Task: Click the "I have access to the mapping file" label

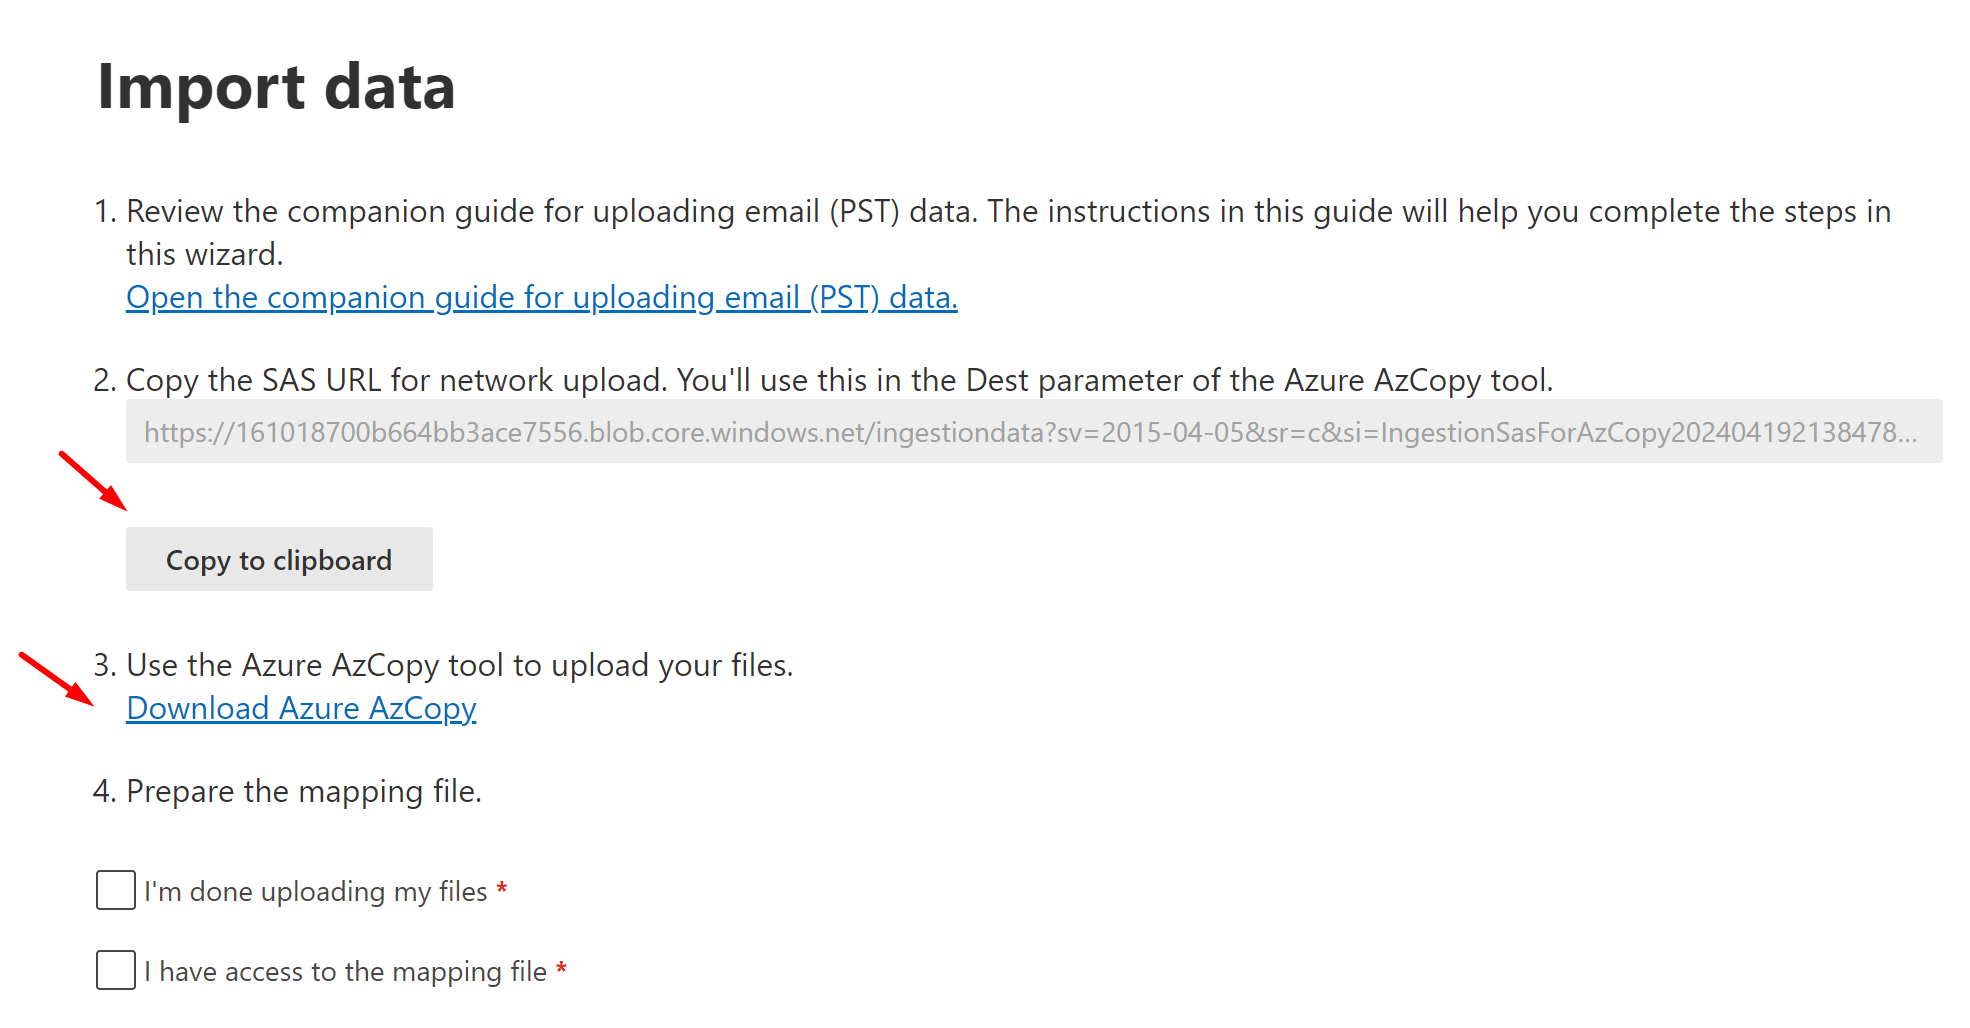Action: 345,971
